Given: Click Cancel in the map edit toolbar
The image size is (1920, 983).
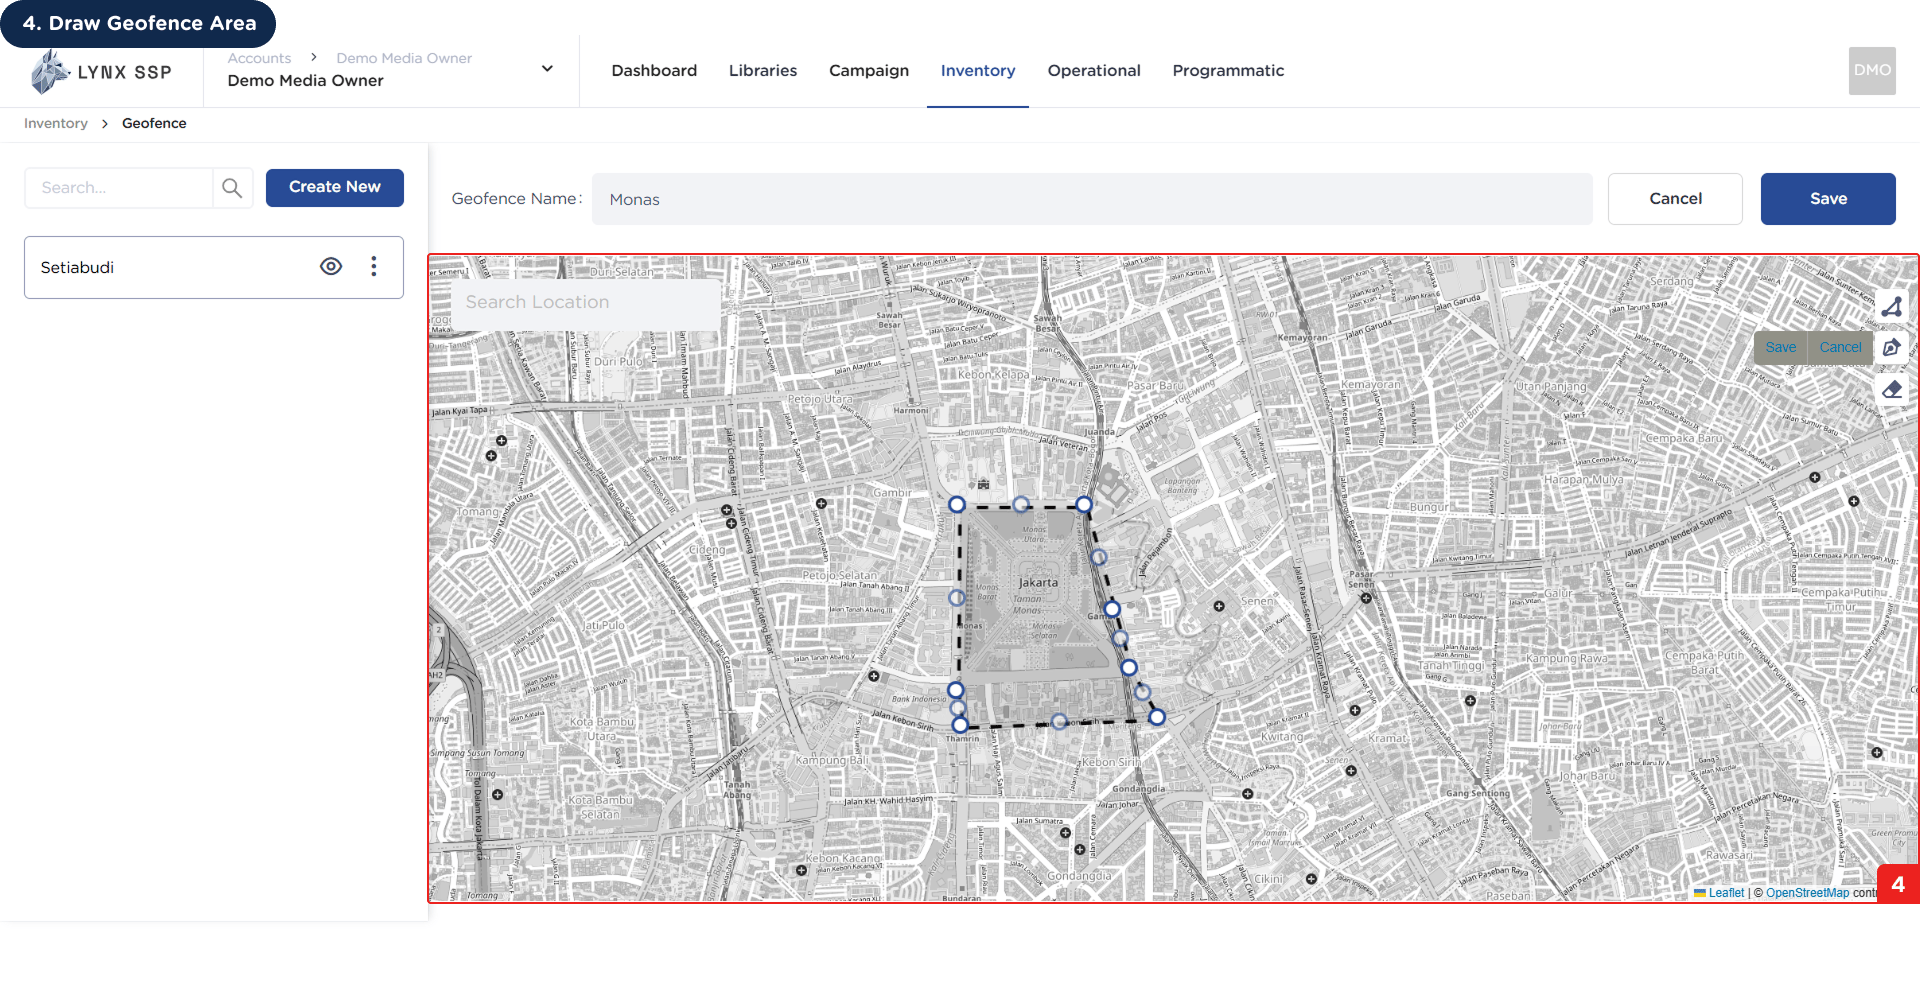Looking at the screenshot, I should pos(1840,348).
